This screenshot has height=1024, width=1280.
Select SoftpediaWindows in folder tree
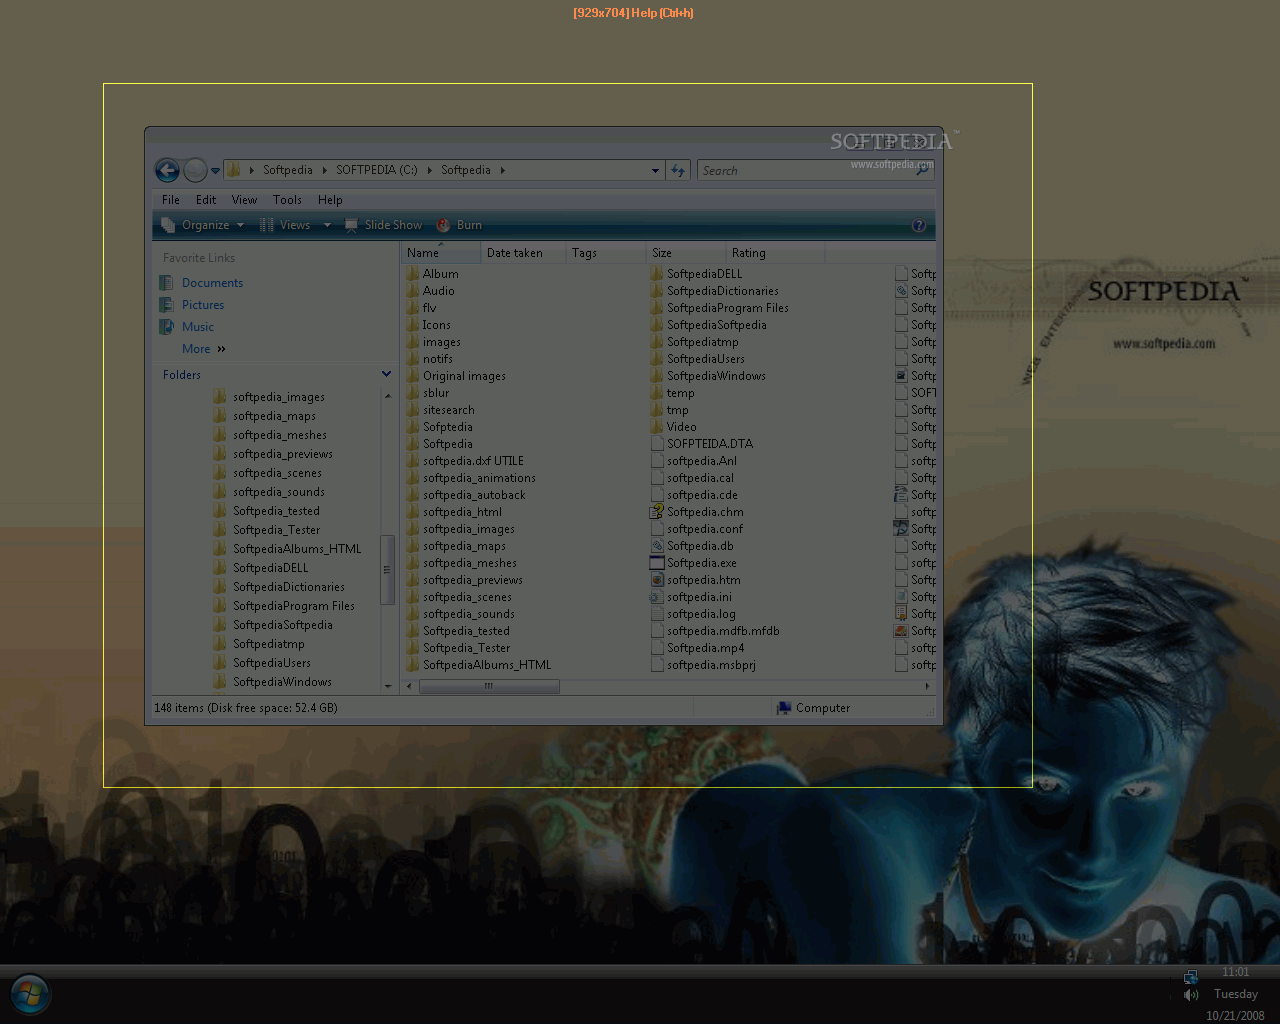(282, 682)
